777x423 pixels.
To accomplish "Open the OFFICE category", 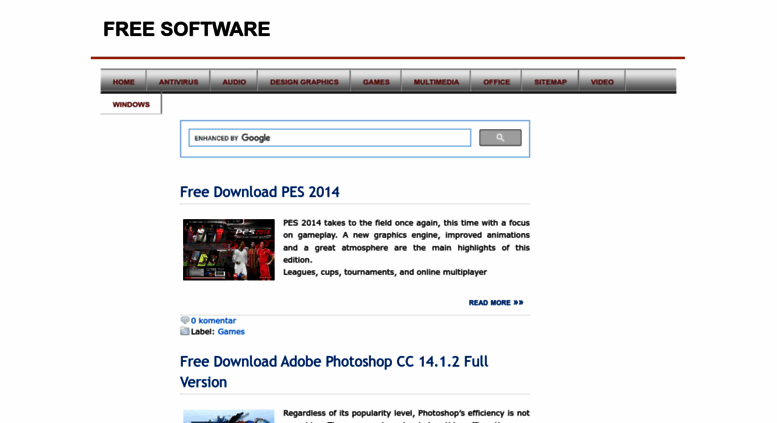I will [x=497, y=81].
